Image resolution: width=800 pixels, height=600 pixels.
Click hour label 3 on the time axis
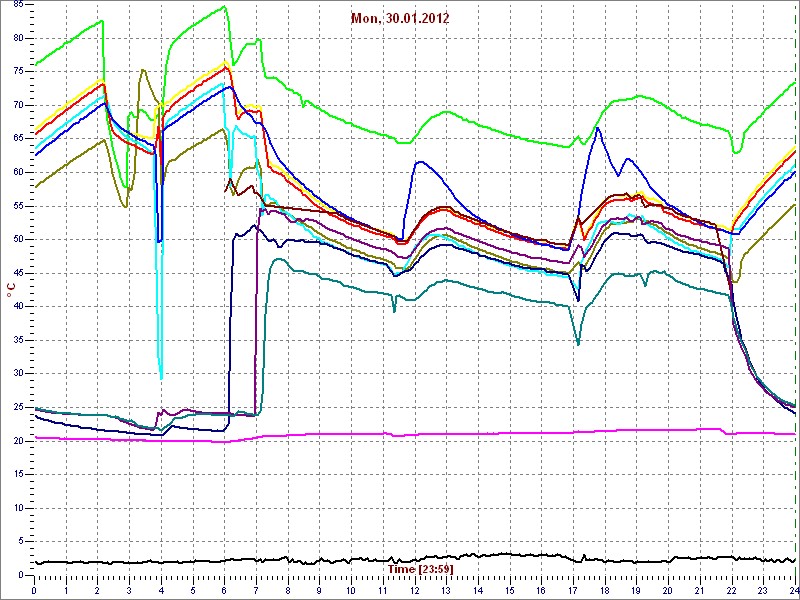click(x=129, y=590)
